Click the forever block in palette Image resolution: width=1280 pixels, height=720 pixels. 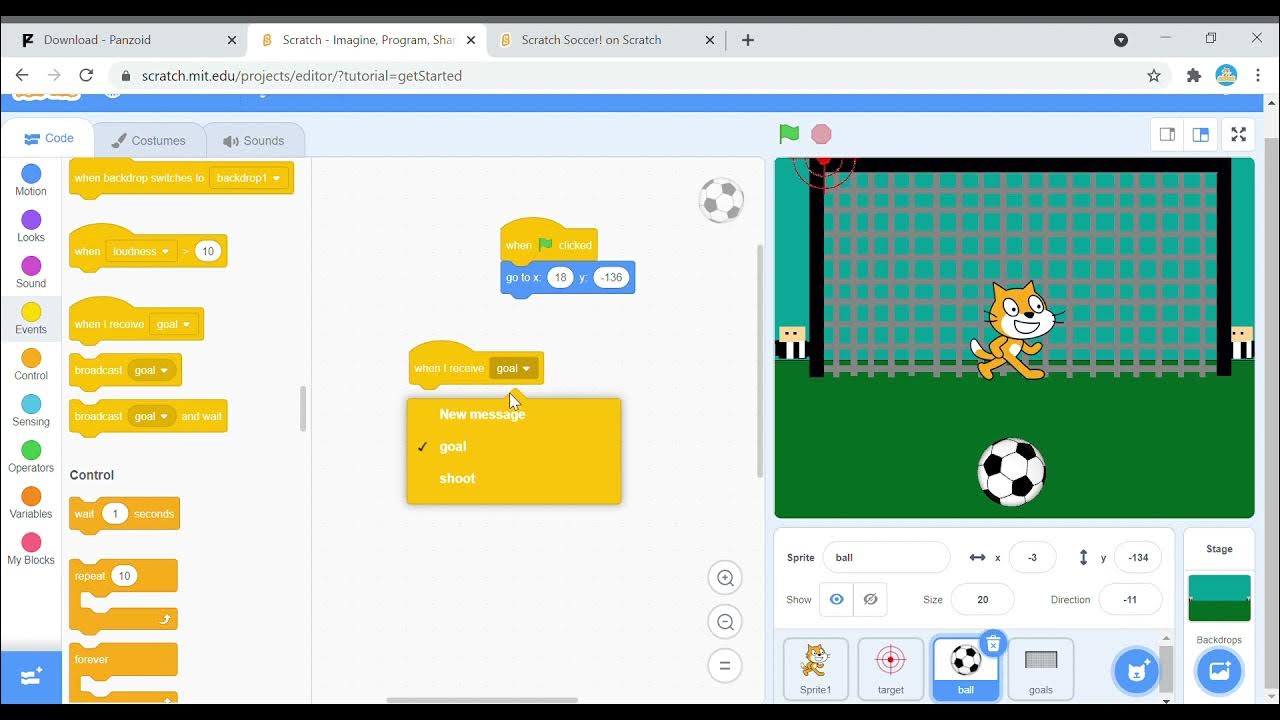point(123,672)
